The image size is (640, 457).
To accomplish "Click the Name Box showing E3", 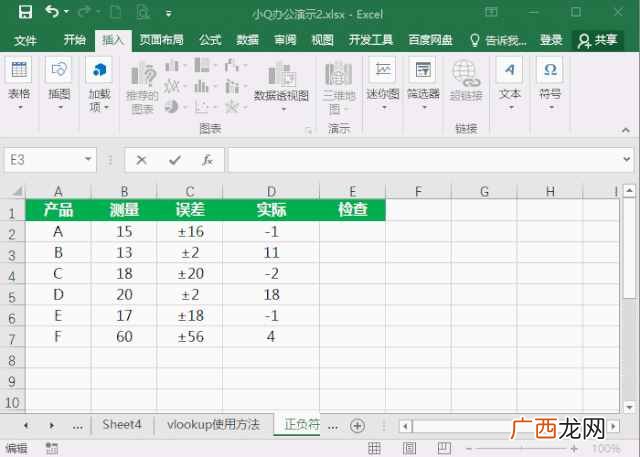I will click(x=44, y=160).
